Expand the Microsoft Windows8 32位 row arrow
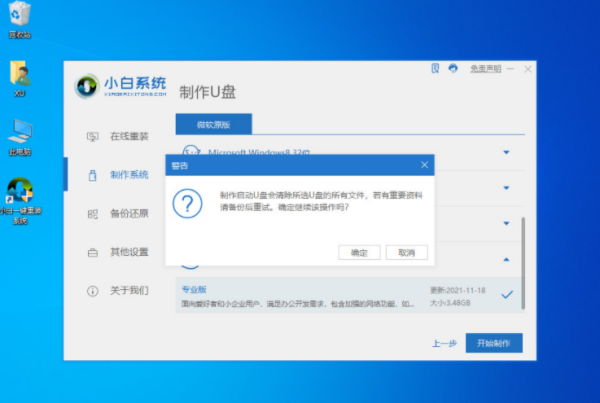This screenshot has width=600, height=403. tap(506, 152)
